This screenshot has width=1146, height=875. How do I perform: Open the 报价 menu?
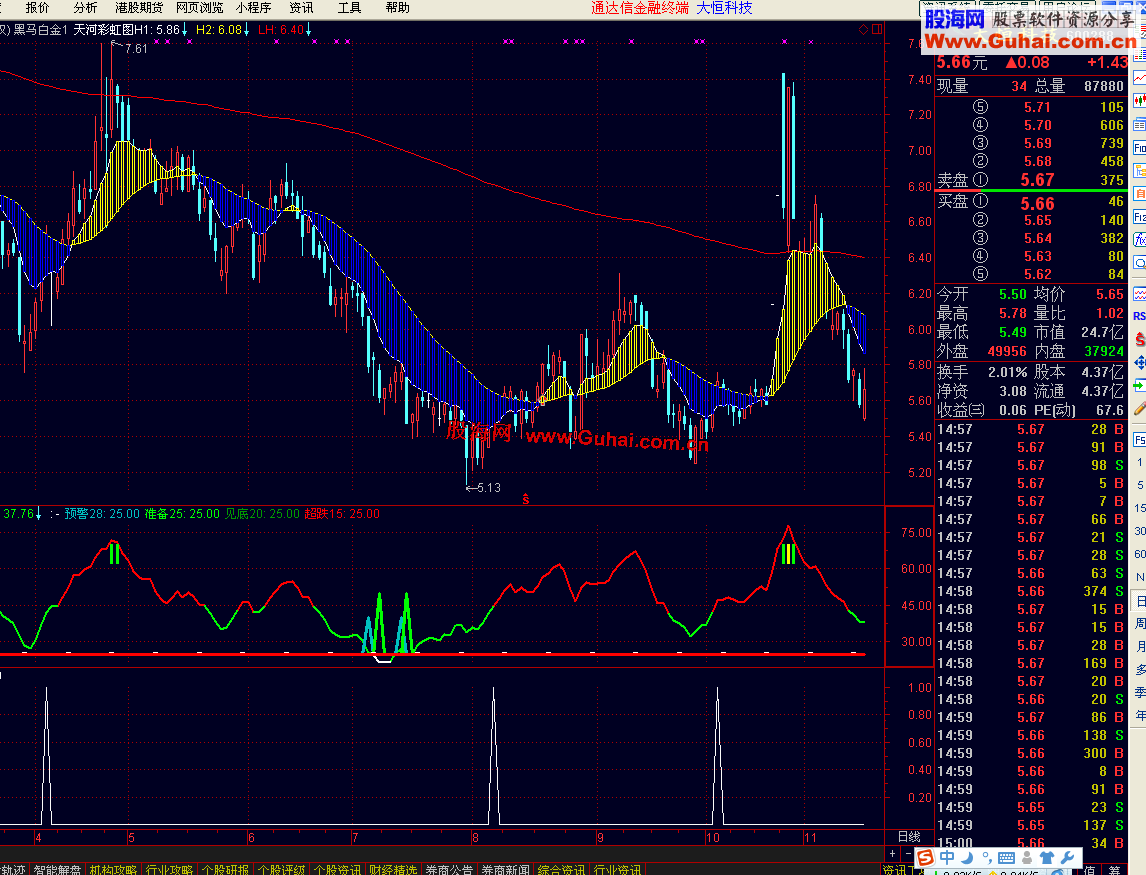tap(37, 8)
